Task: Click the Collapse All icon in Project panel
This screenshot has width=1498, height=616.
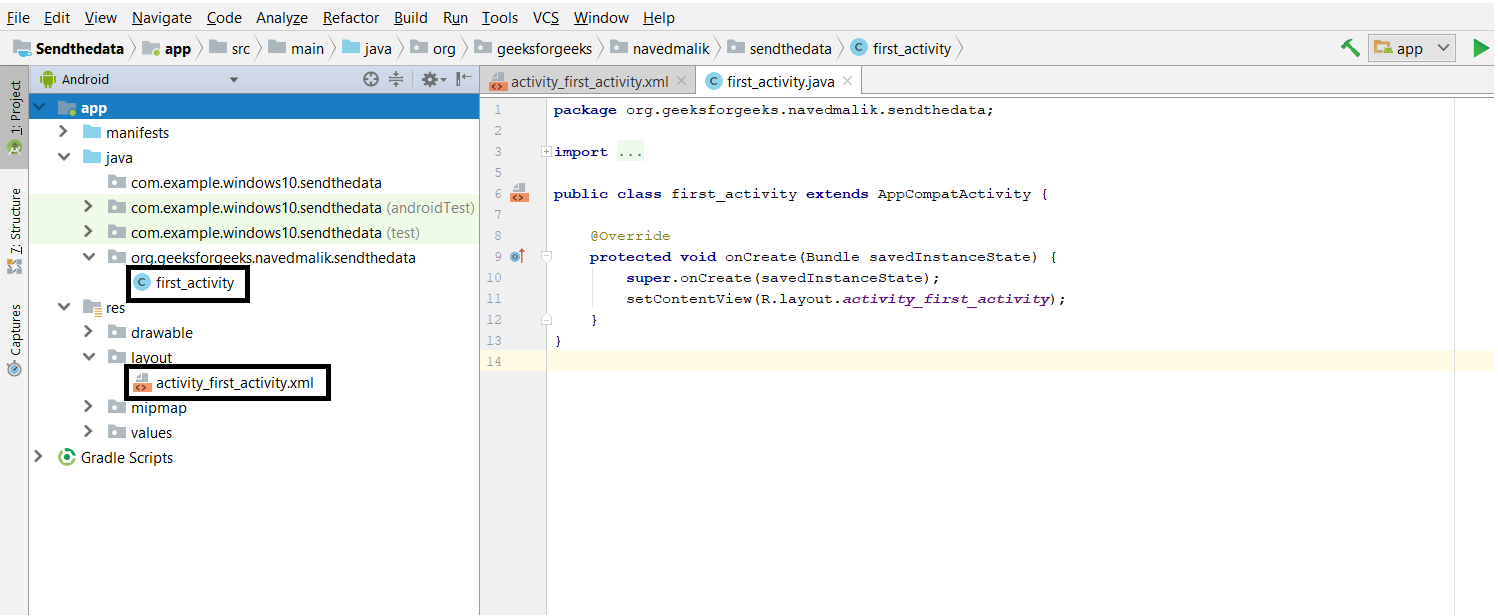Action: pyautogui.click(x=396, y=79)
